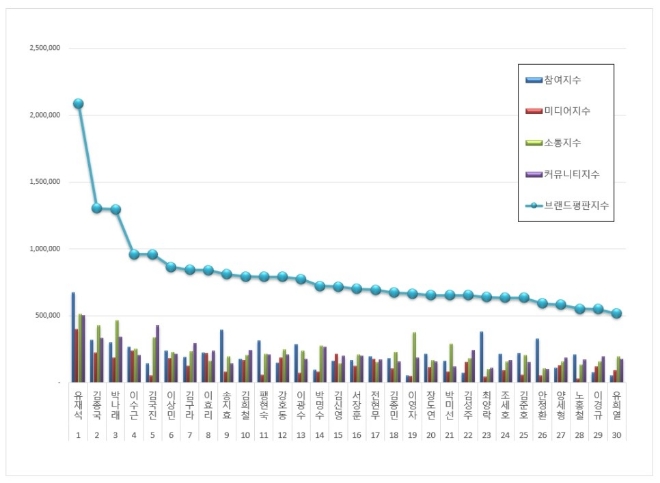Click the rank 4 line data marker
The width and height of the screenshot is (660, 483).
point(134,254)
